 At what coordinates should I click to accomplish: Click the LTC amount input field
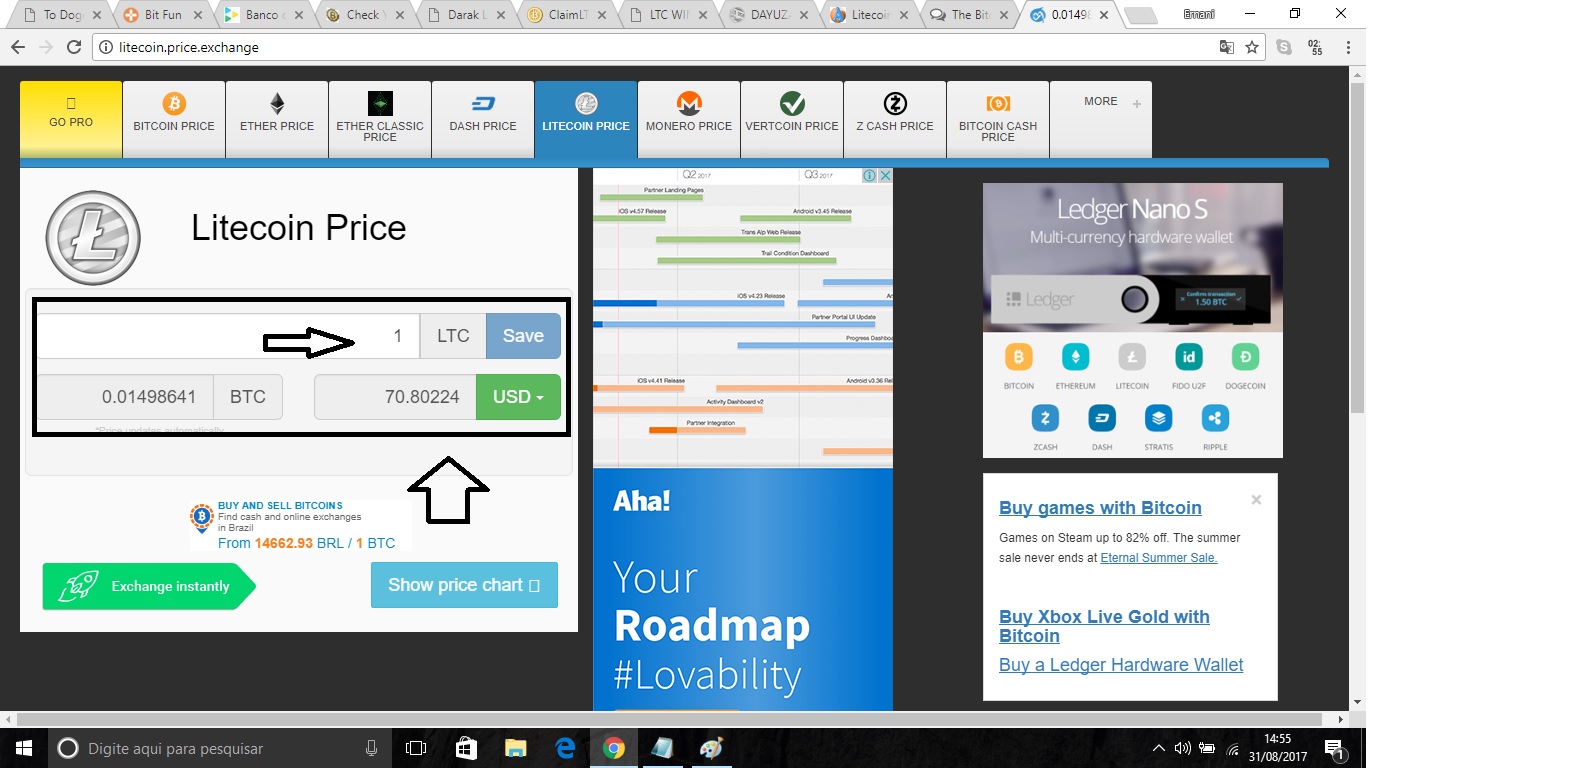pyautogui.click(x=229, y=336)
